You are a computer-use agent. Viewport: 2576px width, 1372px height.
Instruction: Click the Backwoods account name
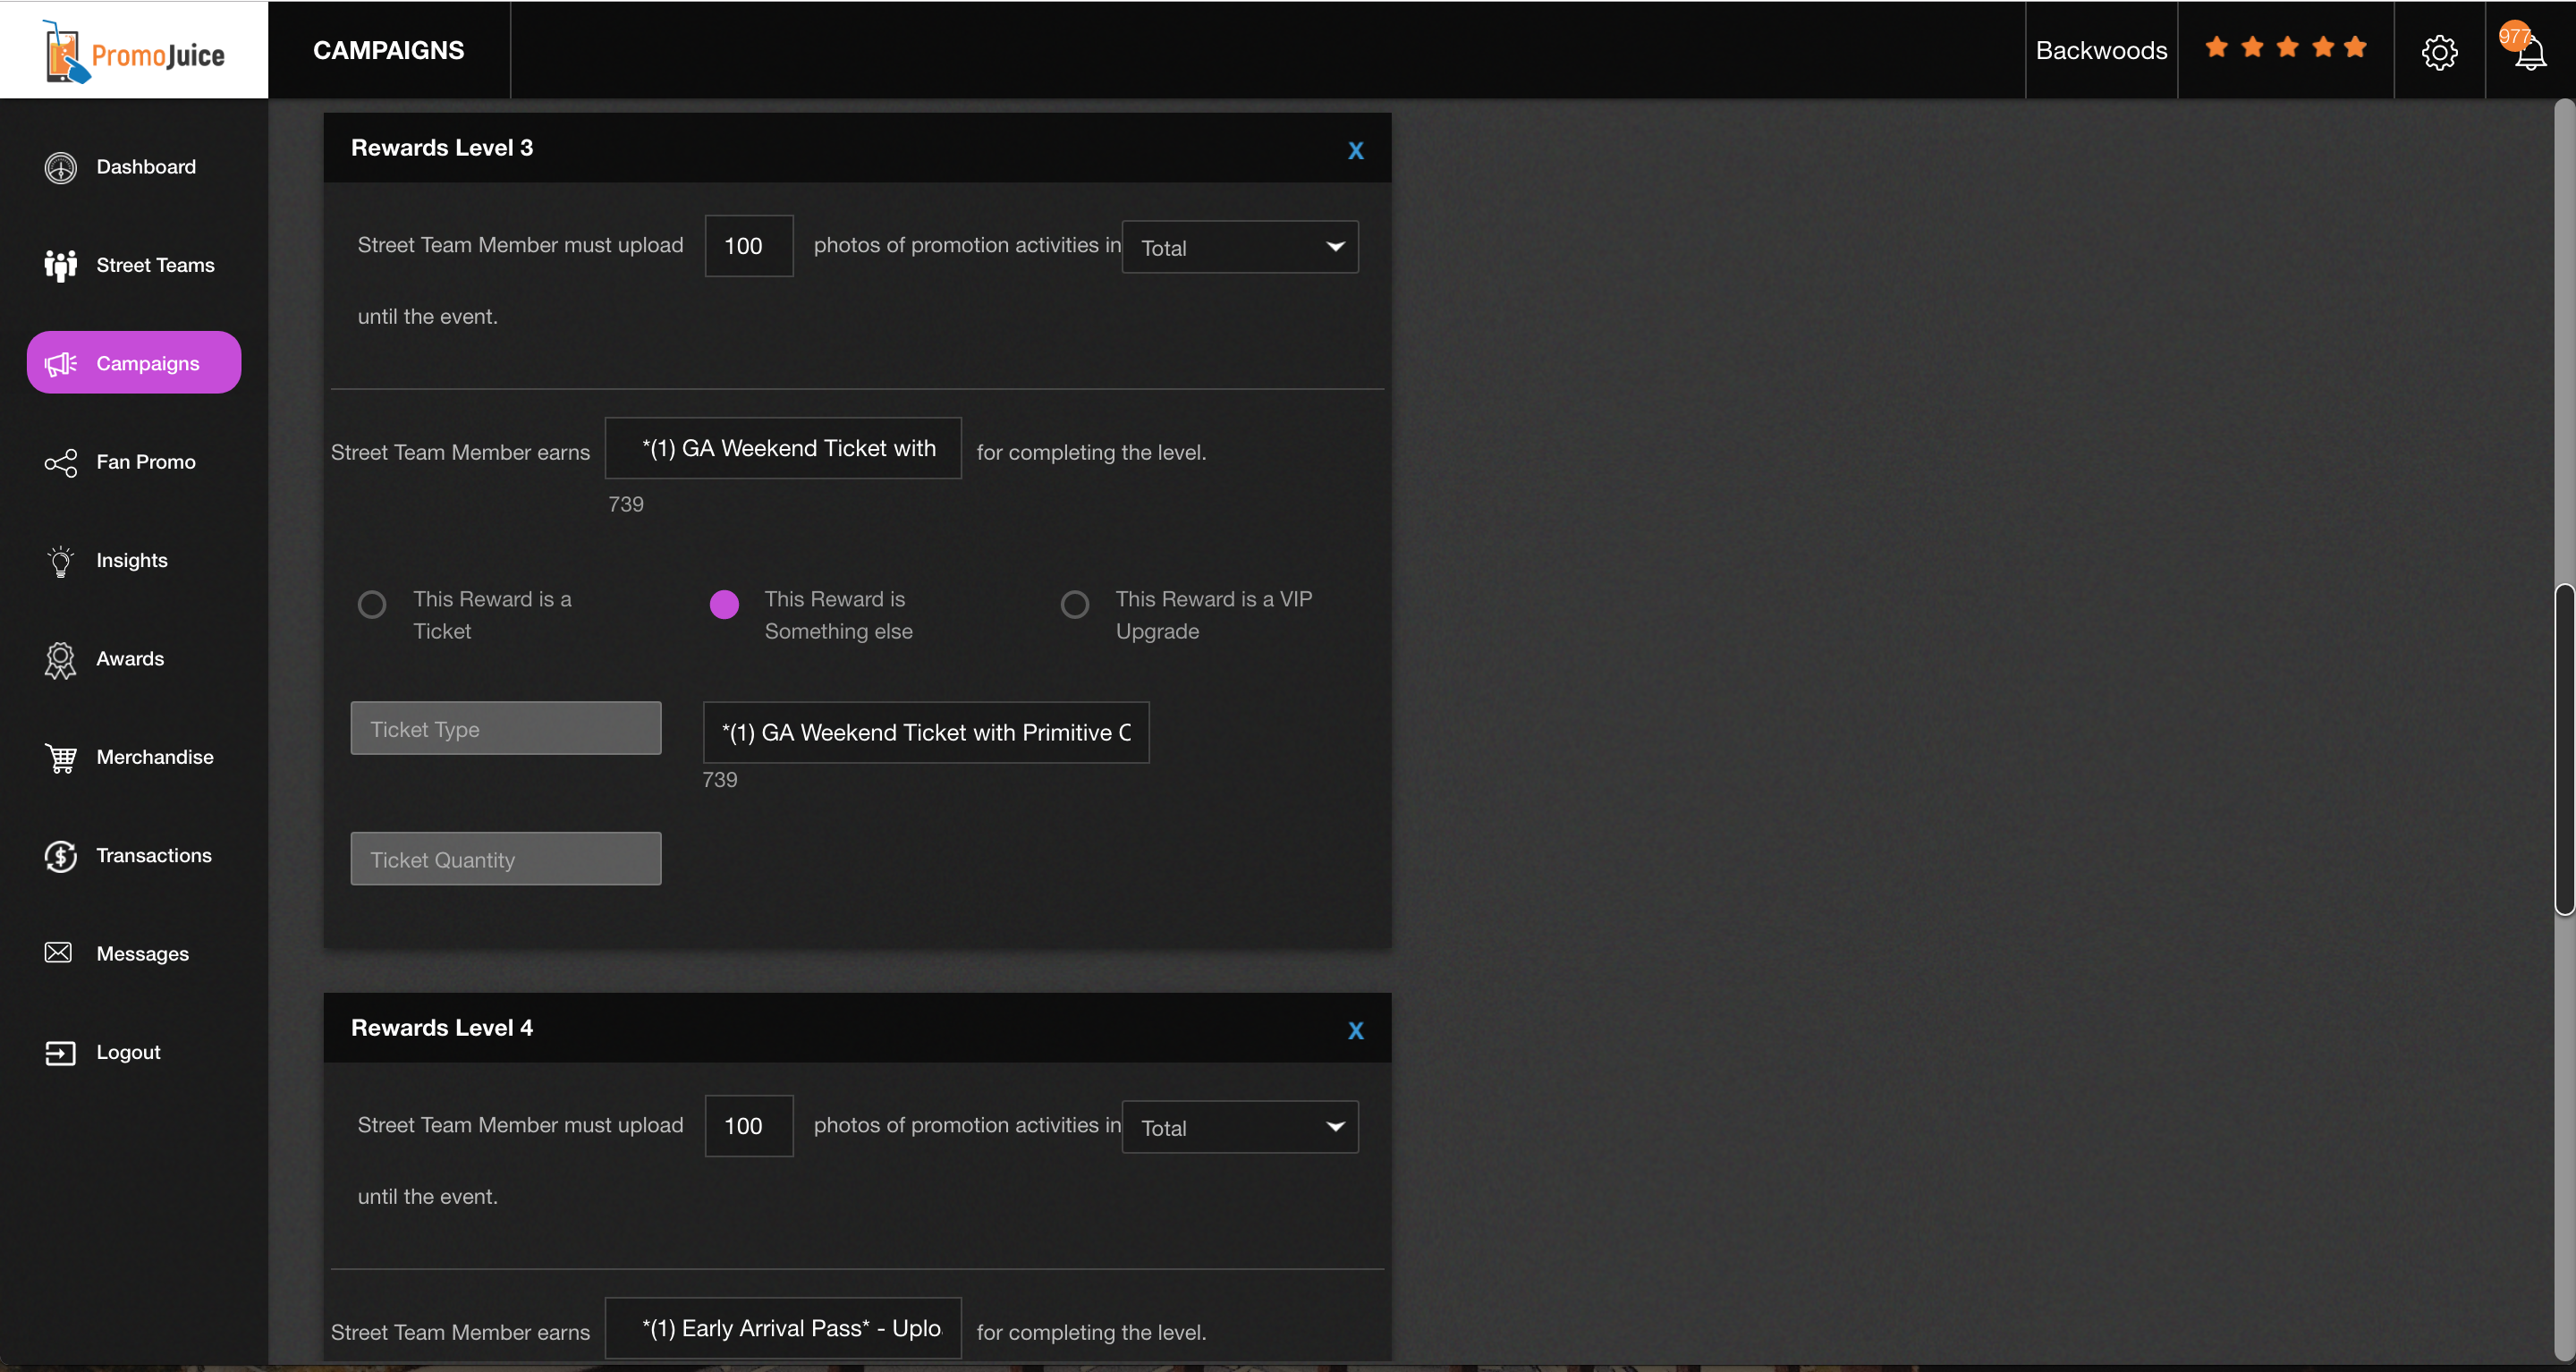pyautogui.click(x=2101, y=50)
